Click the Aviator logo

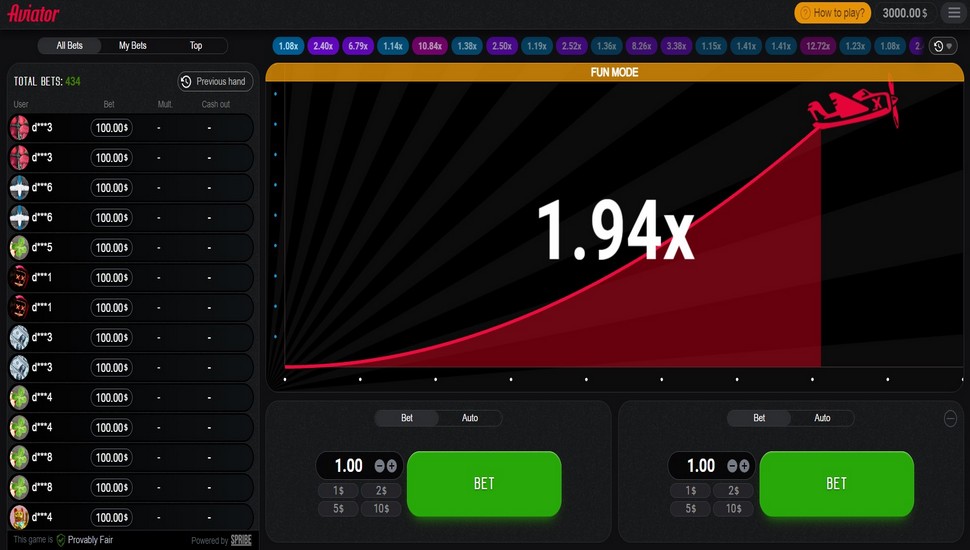(34, 13)
